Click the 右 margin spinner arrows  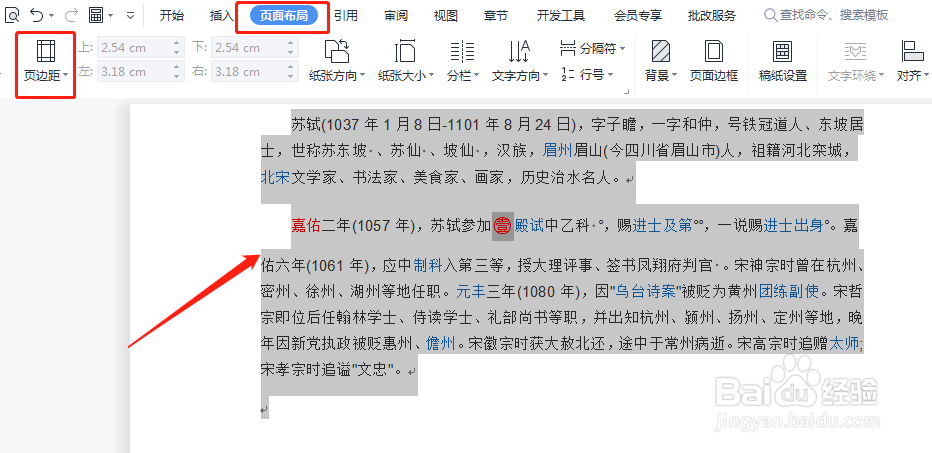tap(291, 72)
